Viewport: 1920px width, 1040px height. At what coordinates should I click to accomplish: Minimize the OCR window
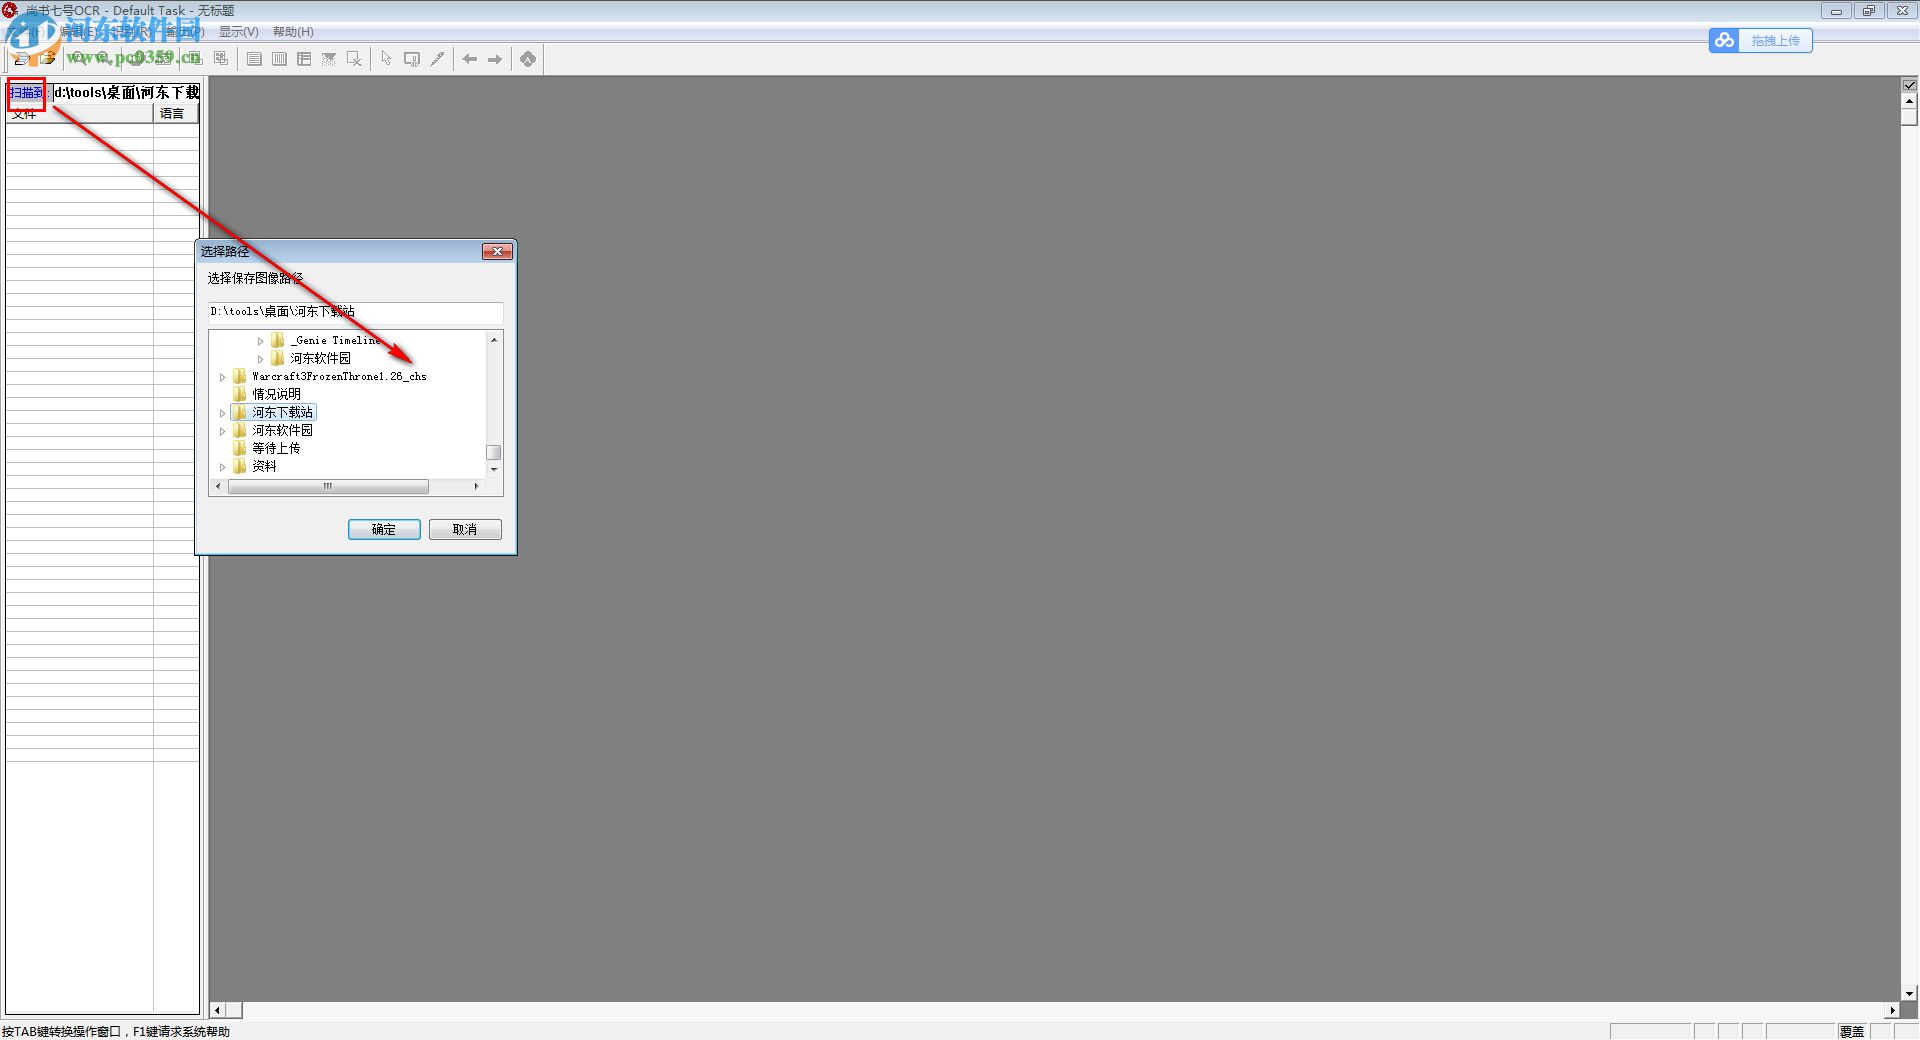coord(1836,11)
